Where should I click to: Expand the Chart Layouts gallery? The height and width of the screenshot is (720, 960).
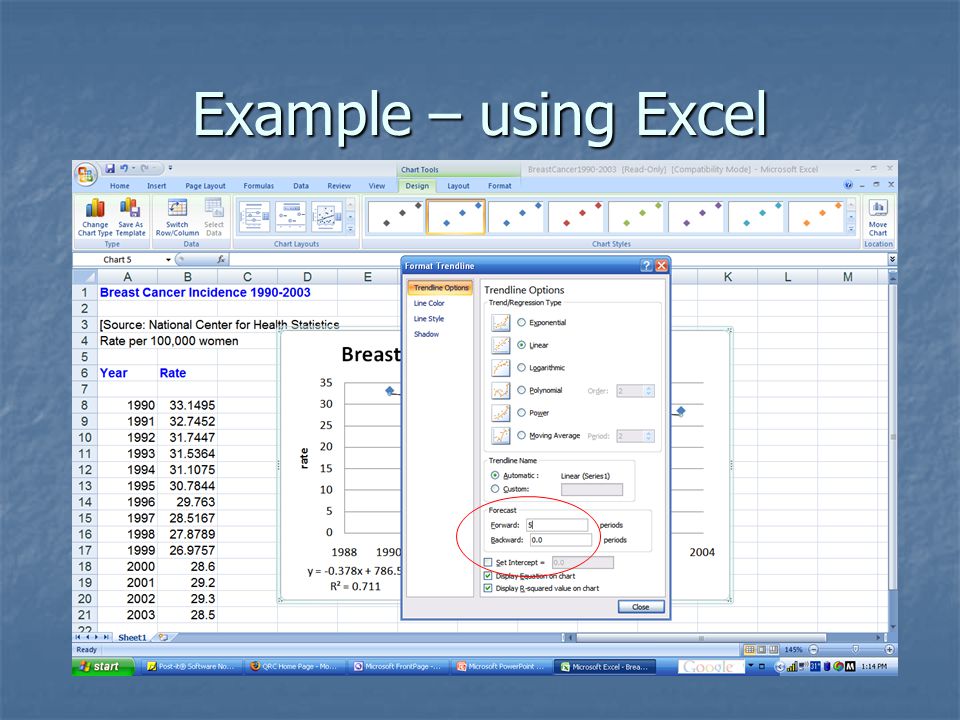pos(350,230)
